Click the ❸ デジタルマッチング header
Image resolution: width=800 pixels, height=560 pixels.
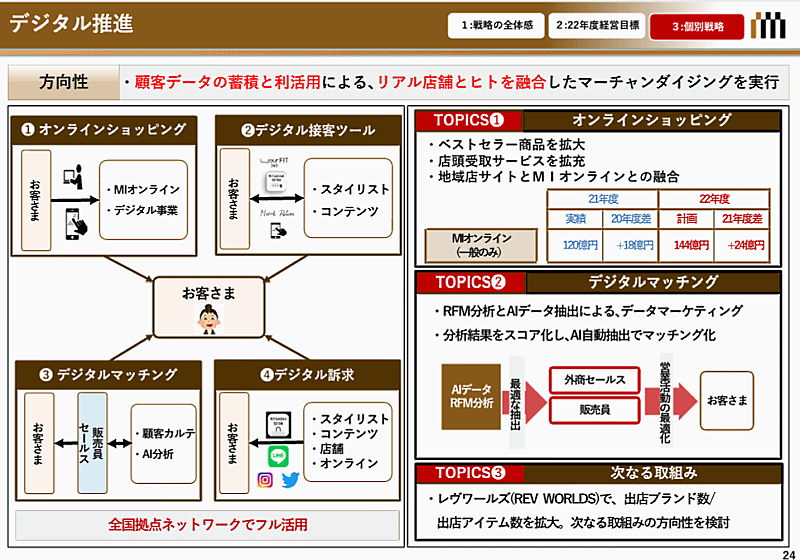[x=108, y=374]
